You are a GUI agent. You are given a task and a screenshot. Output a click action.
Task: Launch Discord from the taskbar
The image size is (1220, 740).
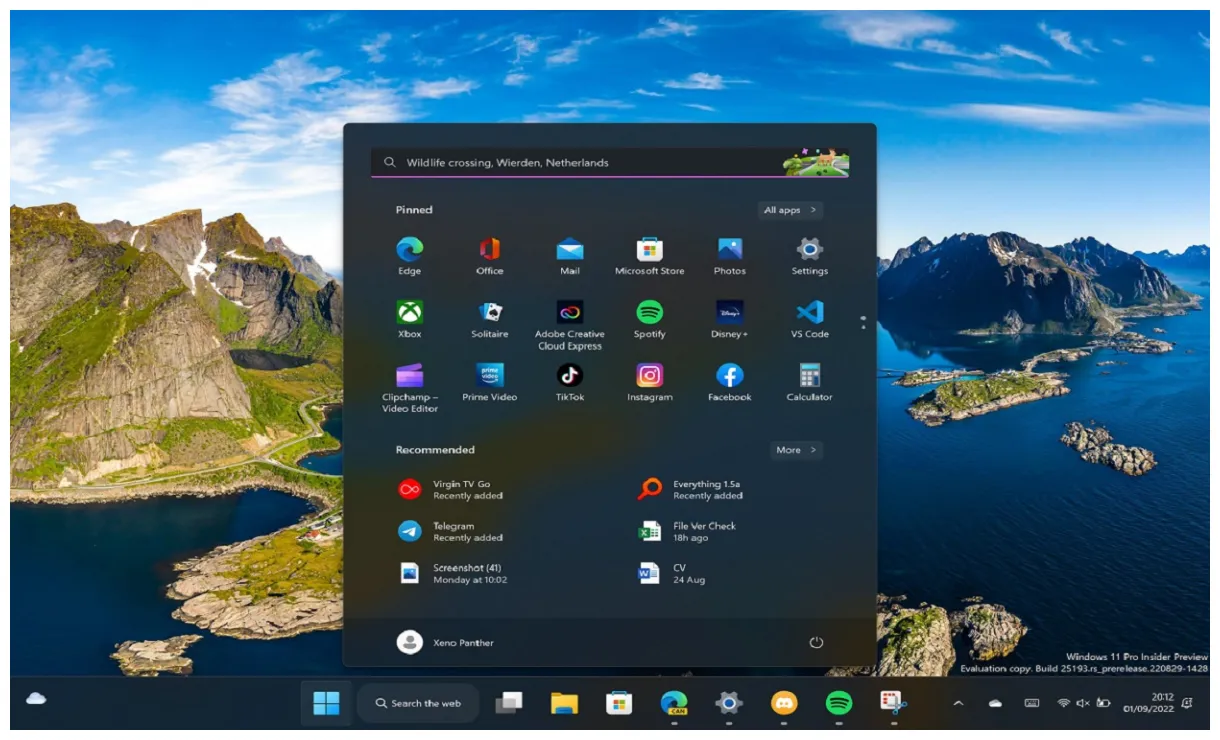[x=784, y=703]
